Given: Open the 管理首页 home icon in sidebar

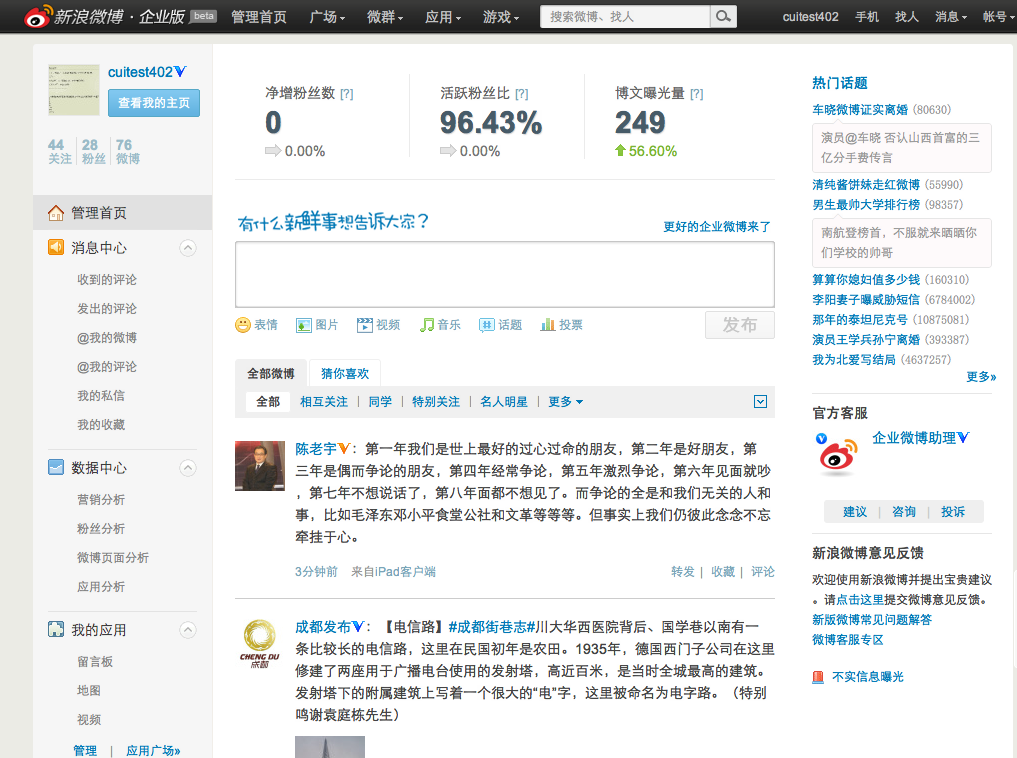Looking at the screenshot, I should coord(56,213).
